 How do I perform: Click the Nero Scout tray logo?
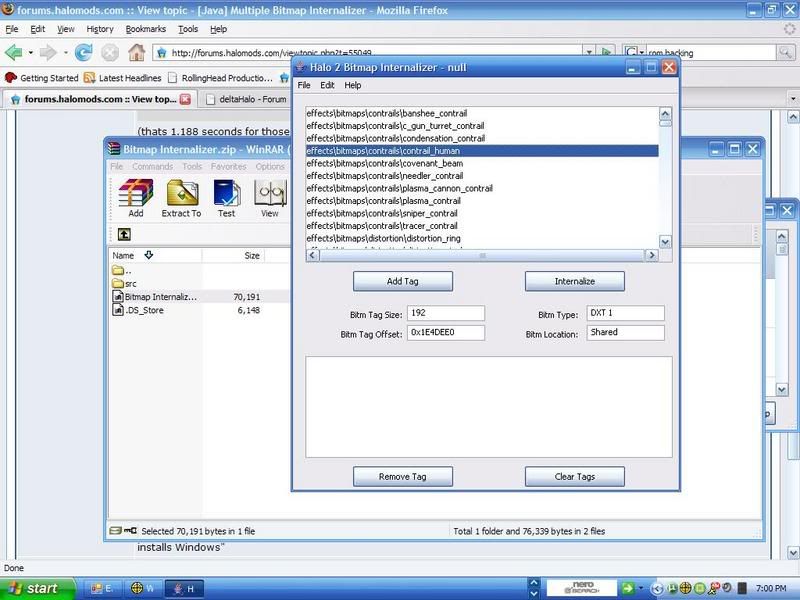(x=582, y=588)
